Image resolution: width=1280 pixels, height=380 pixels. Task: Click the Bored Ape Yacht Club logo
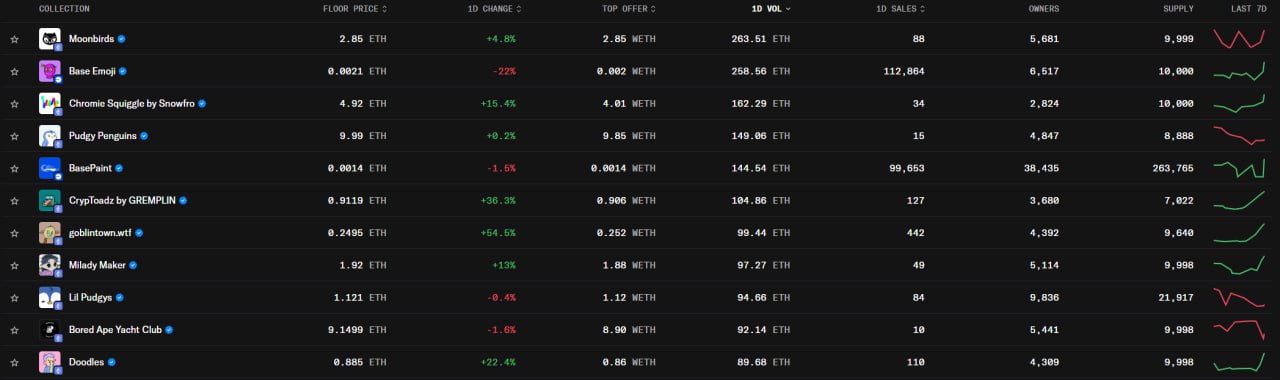[x=50, y=330]
